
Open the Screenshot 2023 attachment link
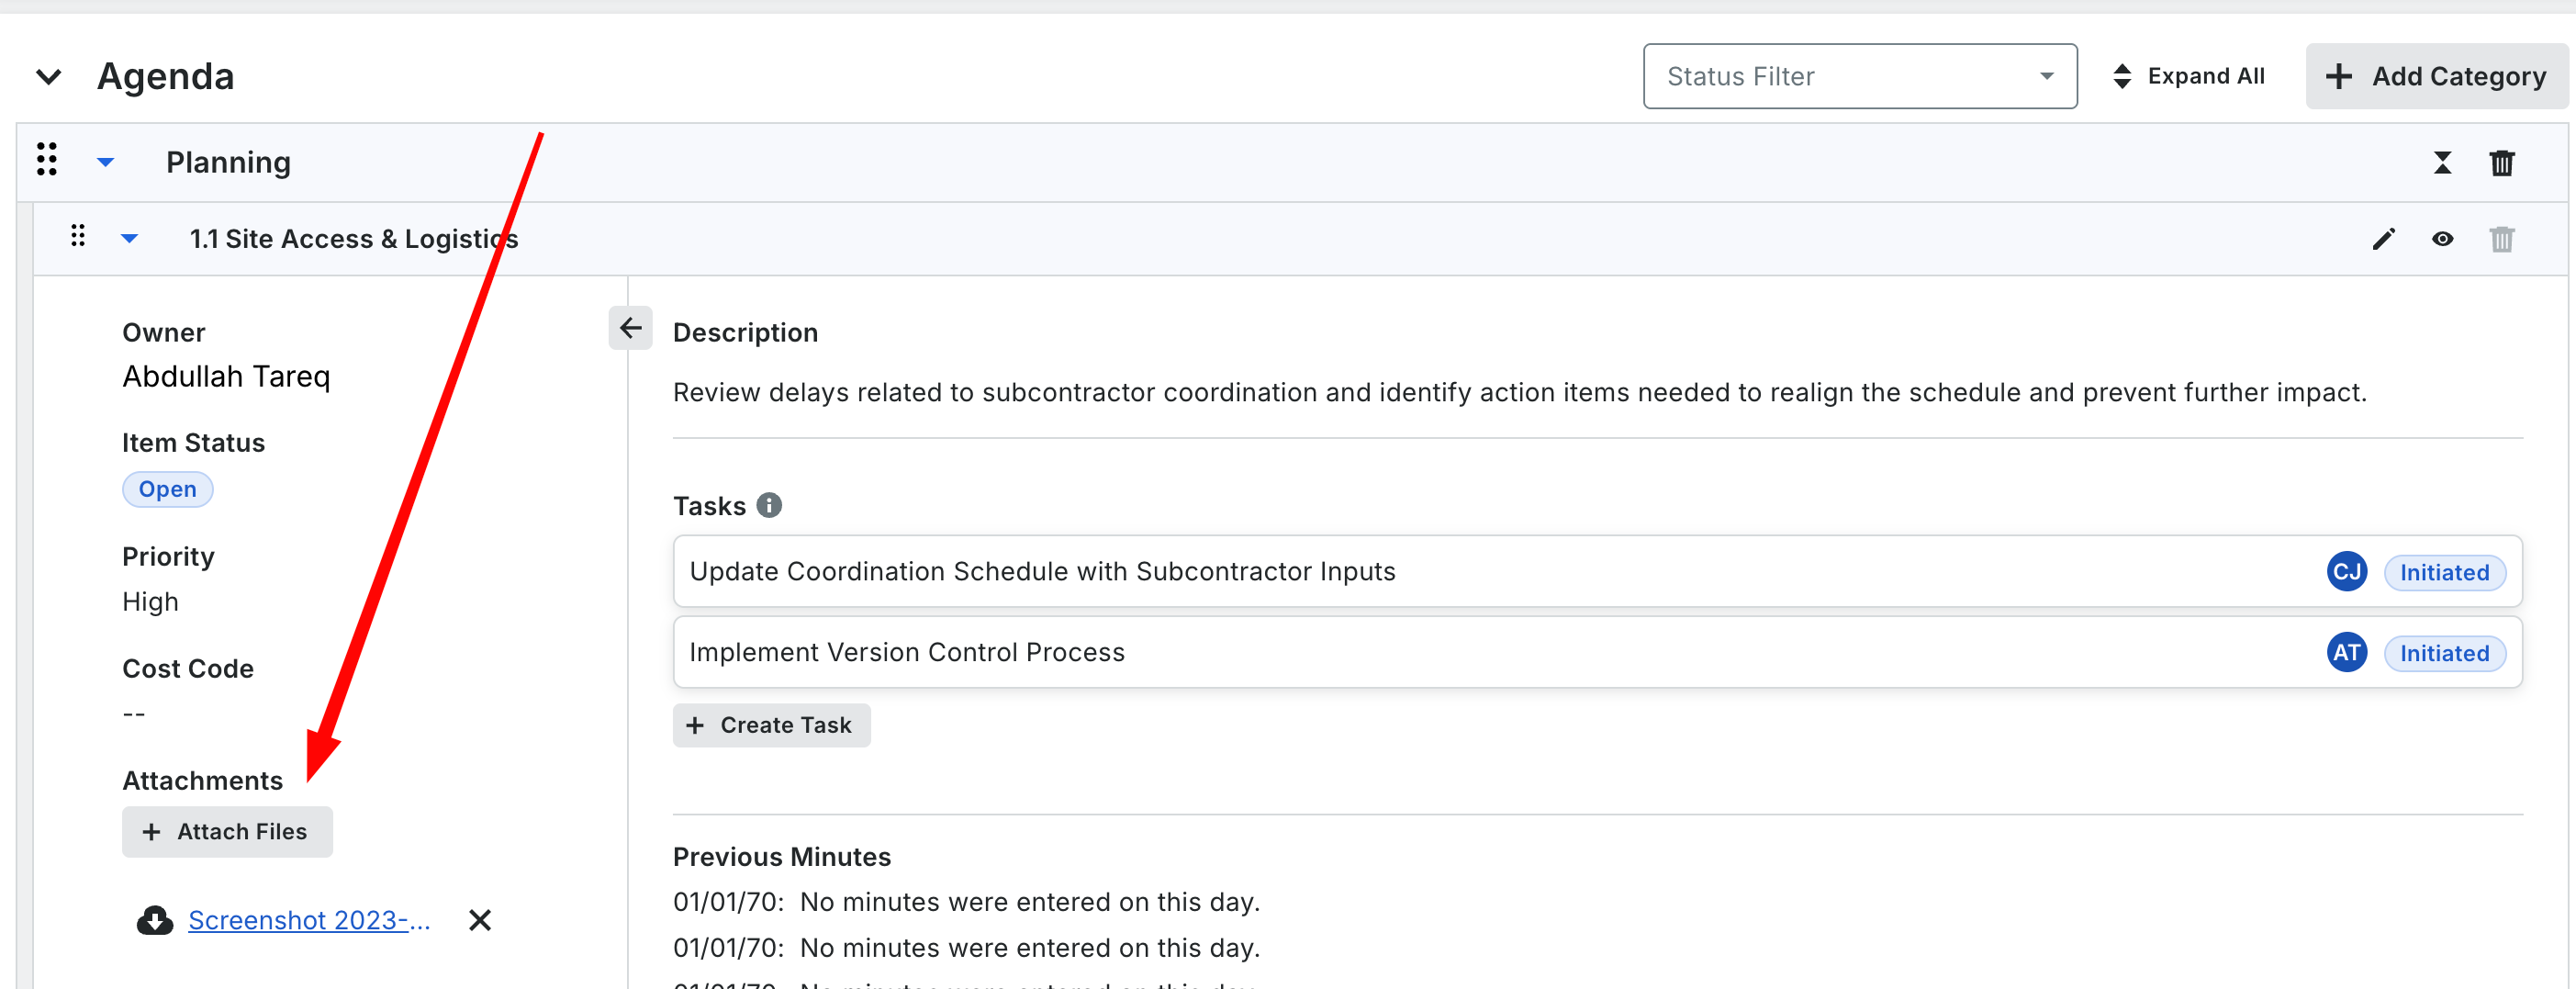pyautogui.click(x=309, y=920)
